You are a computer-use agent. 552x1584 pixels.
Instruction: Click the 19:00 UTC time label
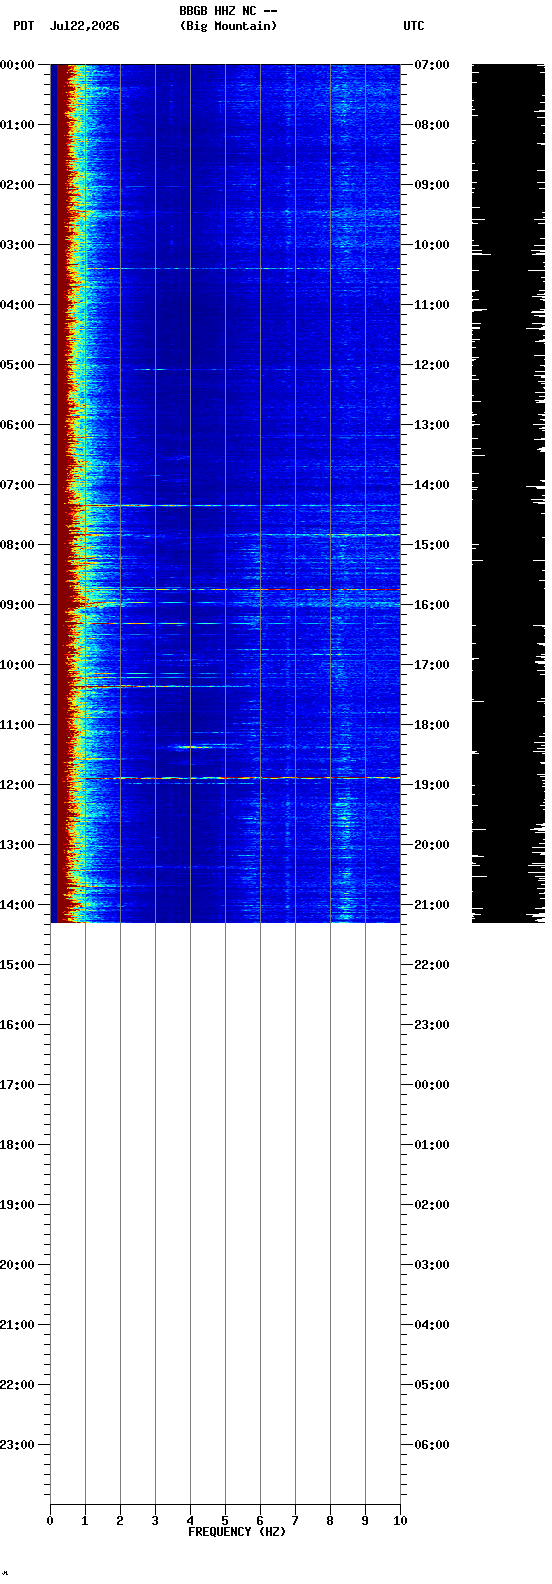pyautogui.click(x=432, y=785)
